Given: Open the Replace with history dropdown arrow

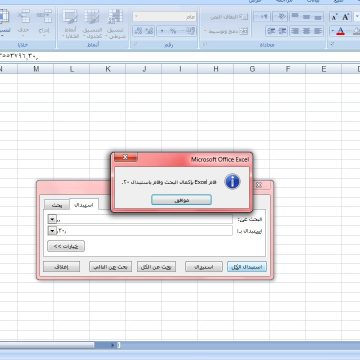Looking at the screenshot, I should [x=52, y=230].
